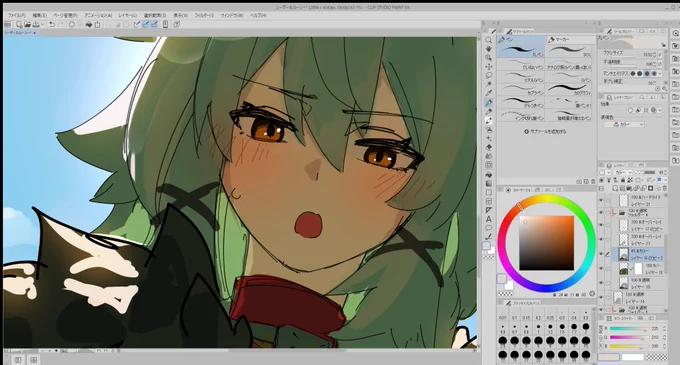Select the Eraser tool
The height and width of the screenshot is (365, 680).
tap(488, 147)
